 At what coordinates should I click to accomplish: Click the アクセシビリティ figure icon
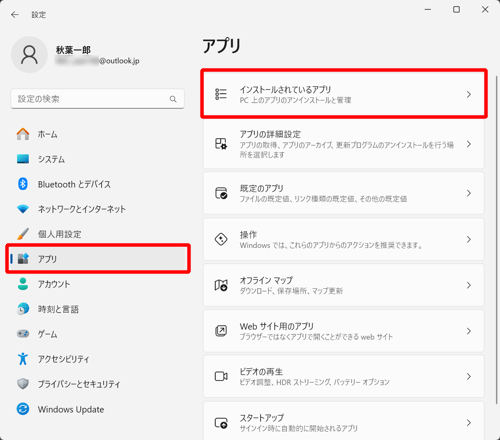coord(23,359)
